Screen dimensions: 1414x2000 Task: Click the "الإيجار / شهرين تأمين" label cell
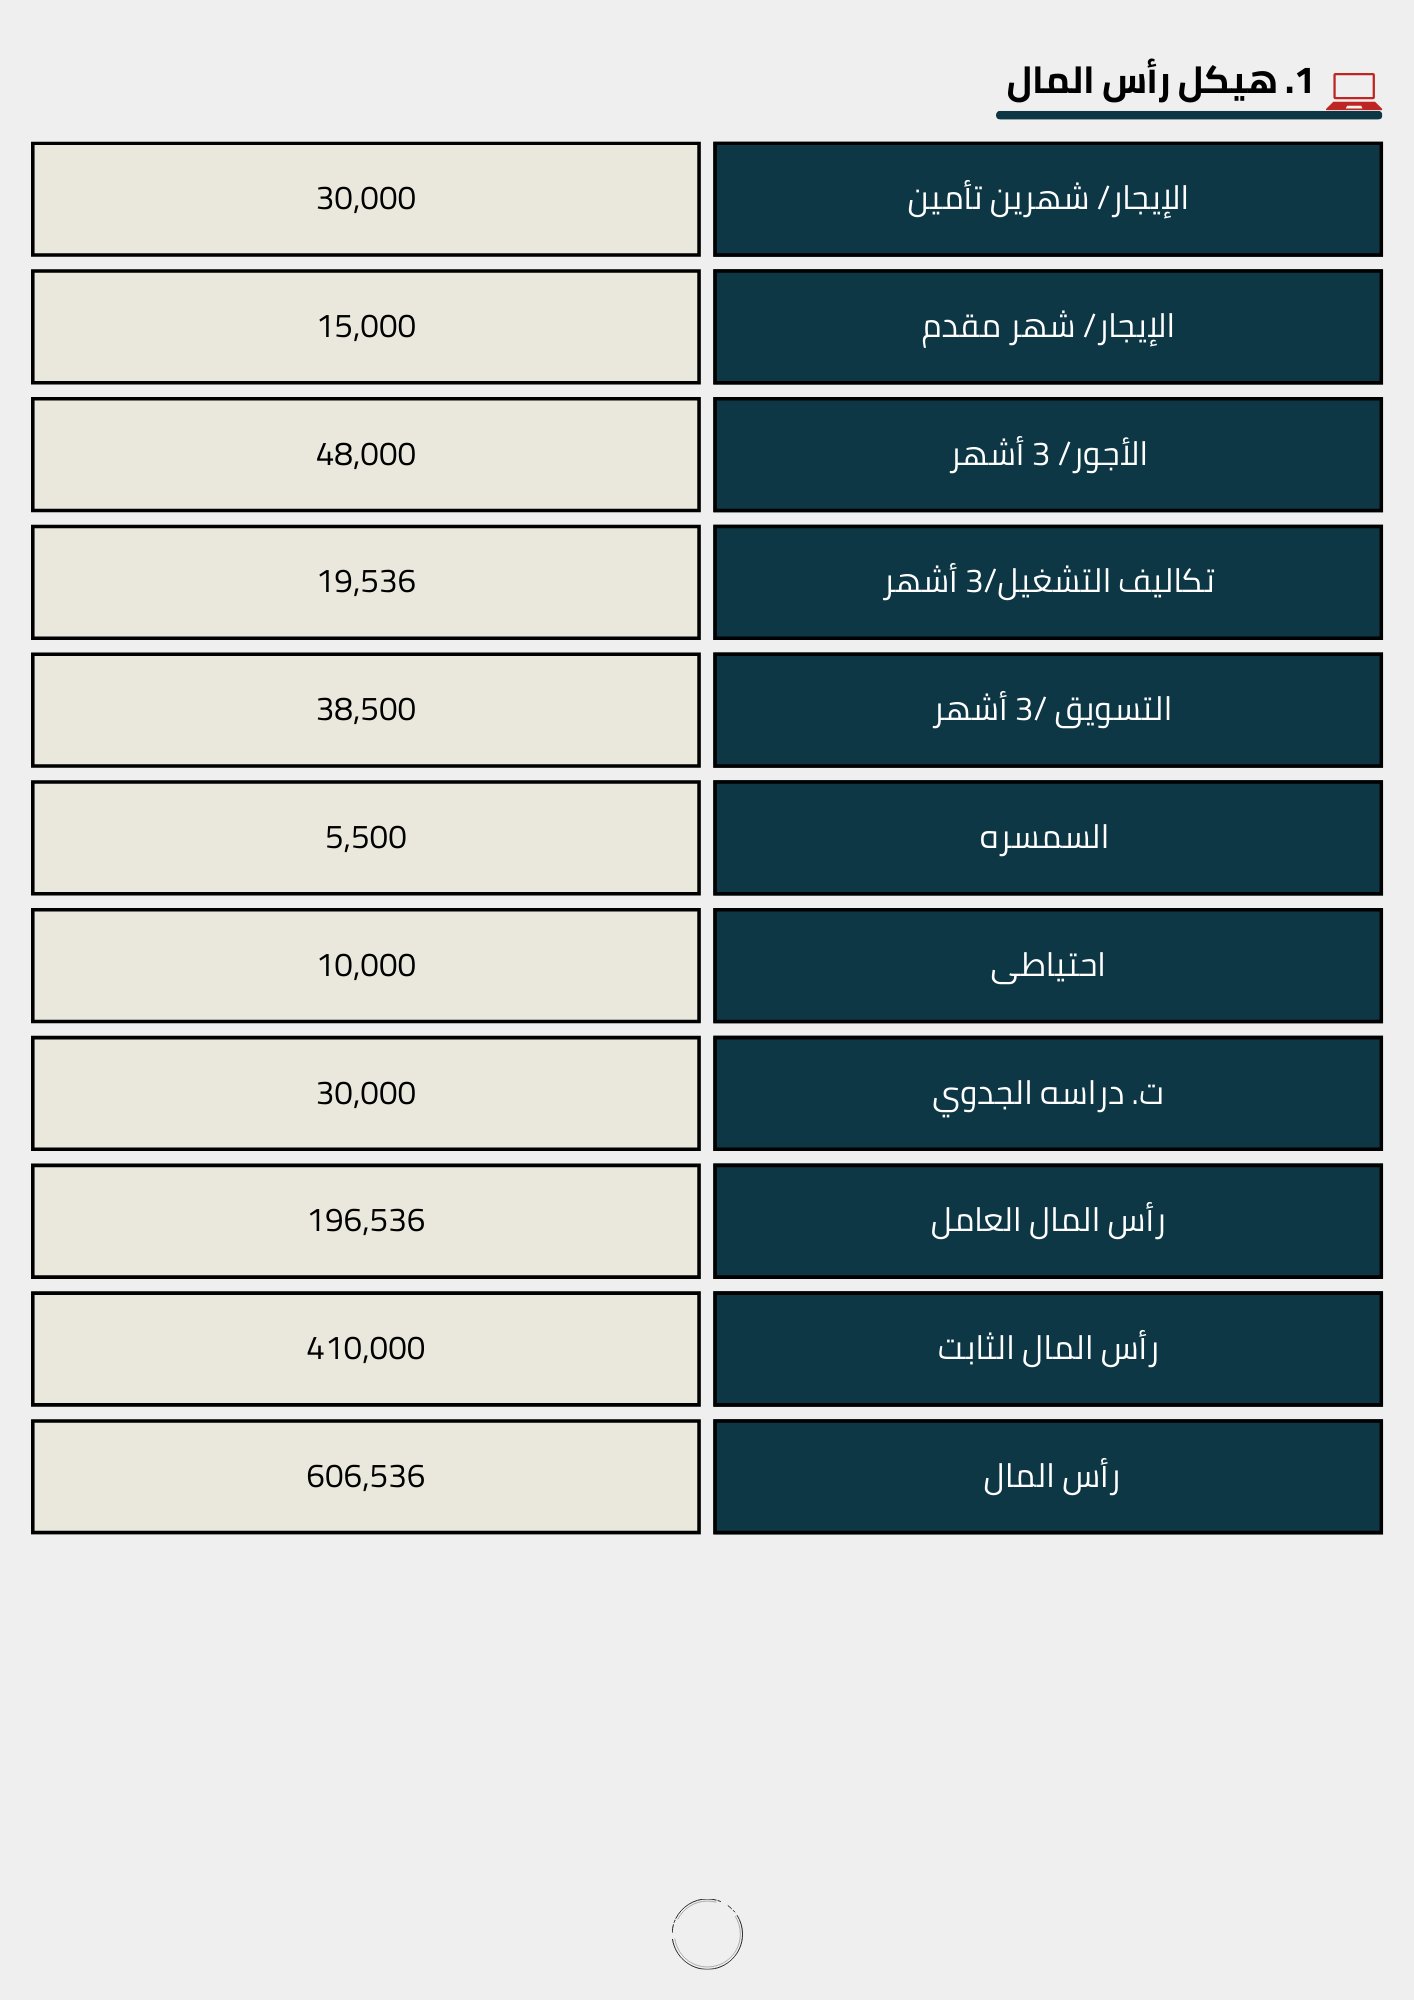(1048, 199)
